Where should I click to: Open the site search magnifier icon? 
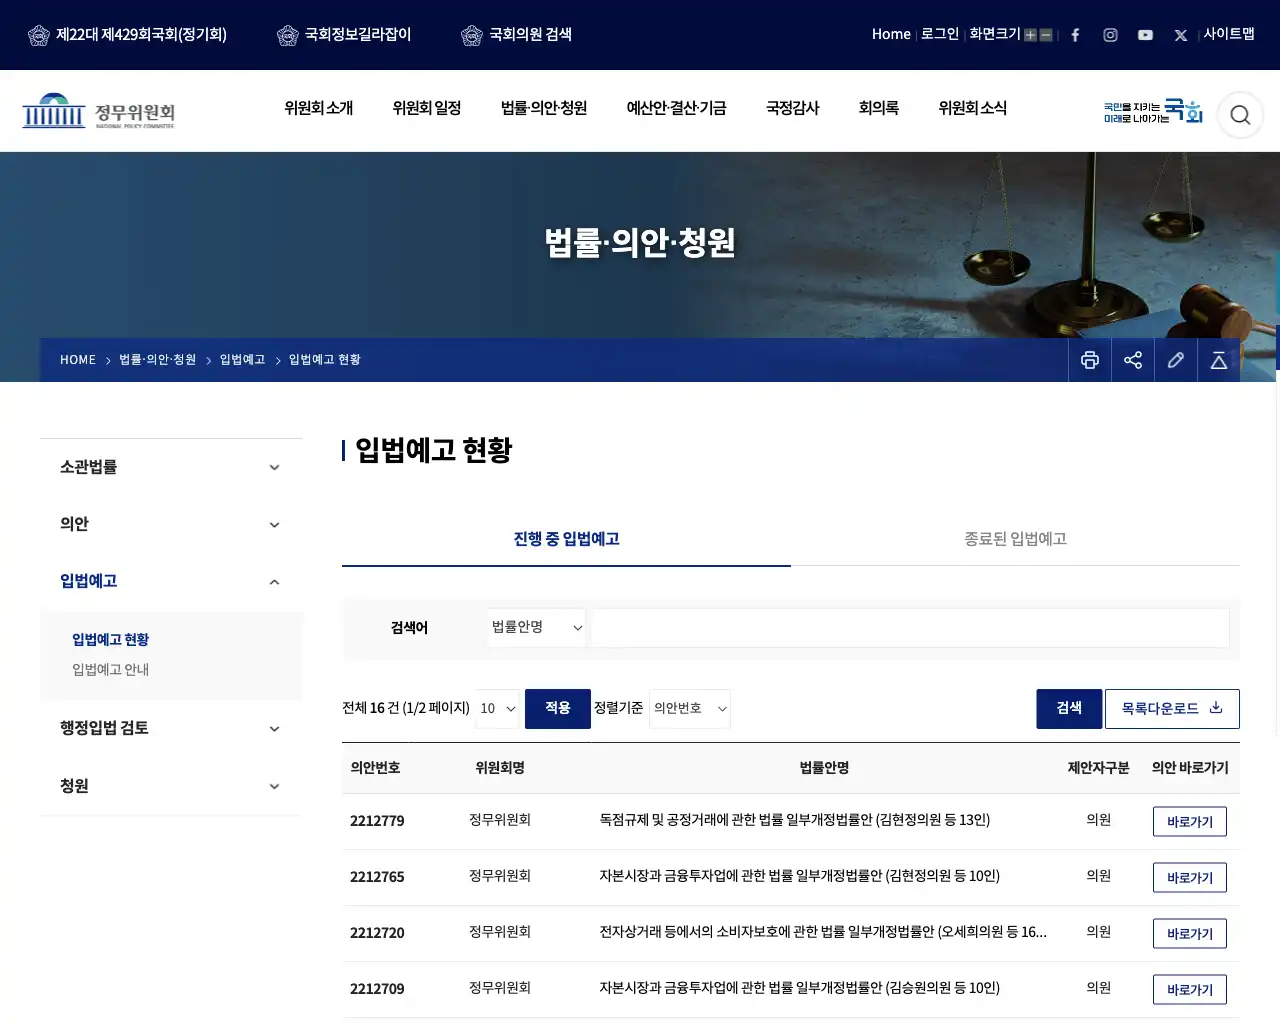[1240, 115]
